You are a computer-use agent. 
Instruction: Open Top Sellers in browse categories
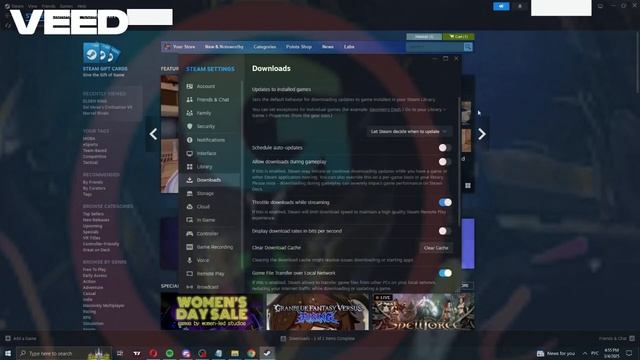pyautogui.click(x=93, y=214)
